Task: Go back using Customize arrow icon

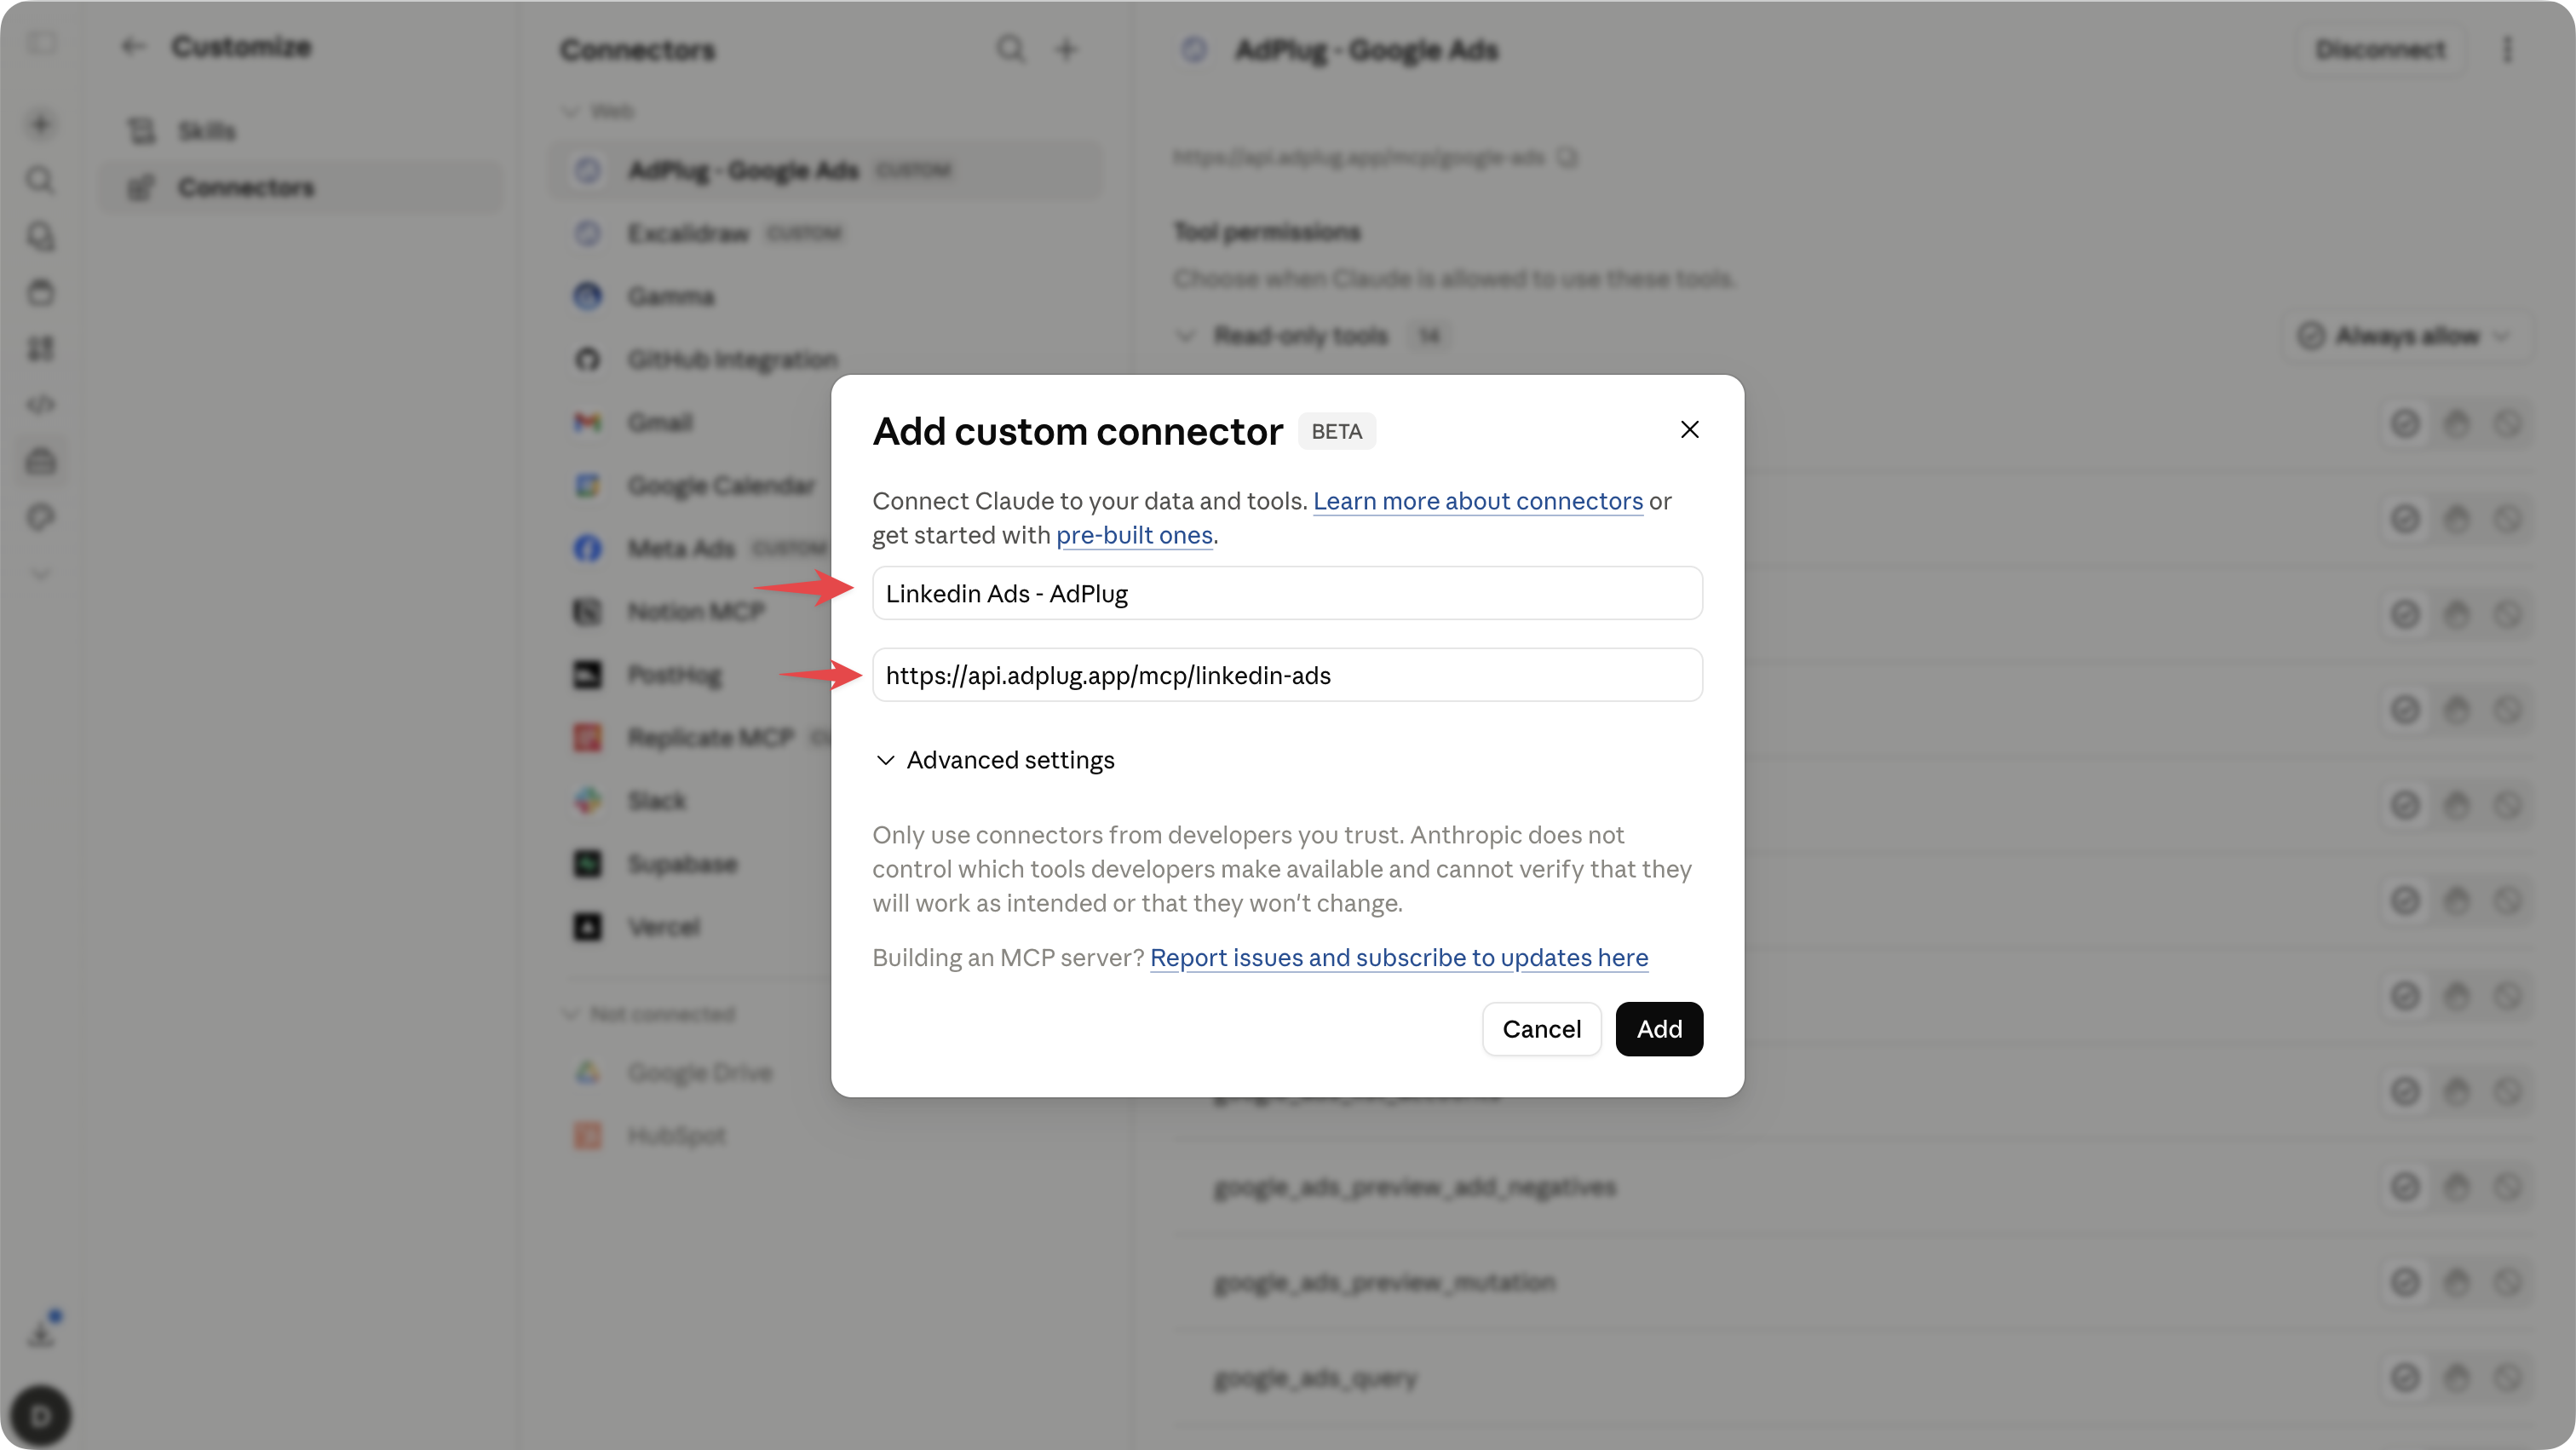Action: tap(133, 46)
